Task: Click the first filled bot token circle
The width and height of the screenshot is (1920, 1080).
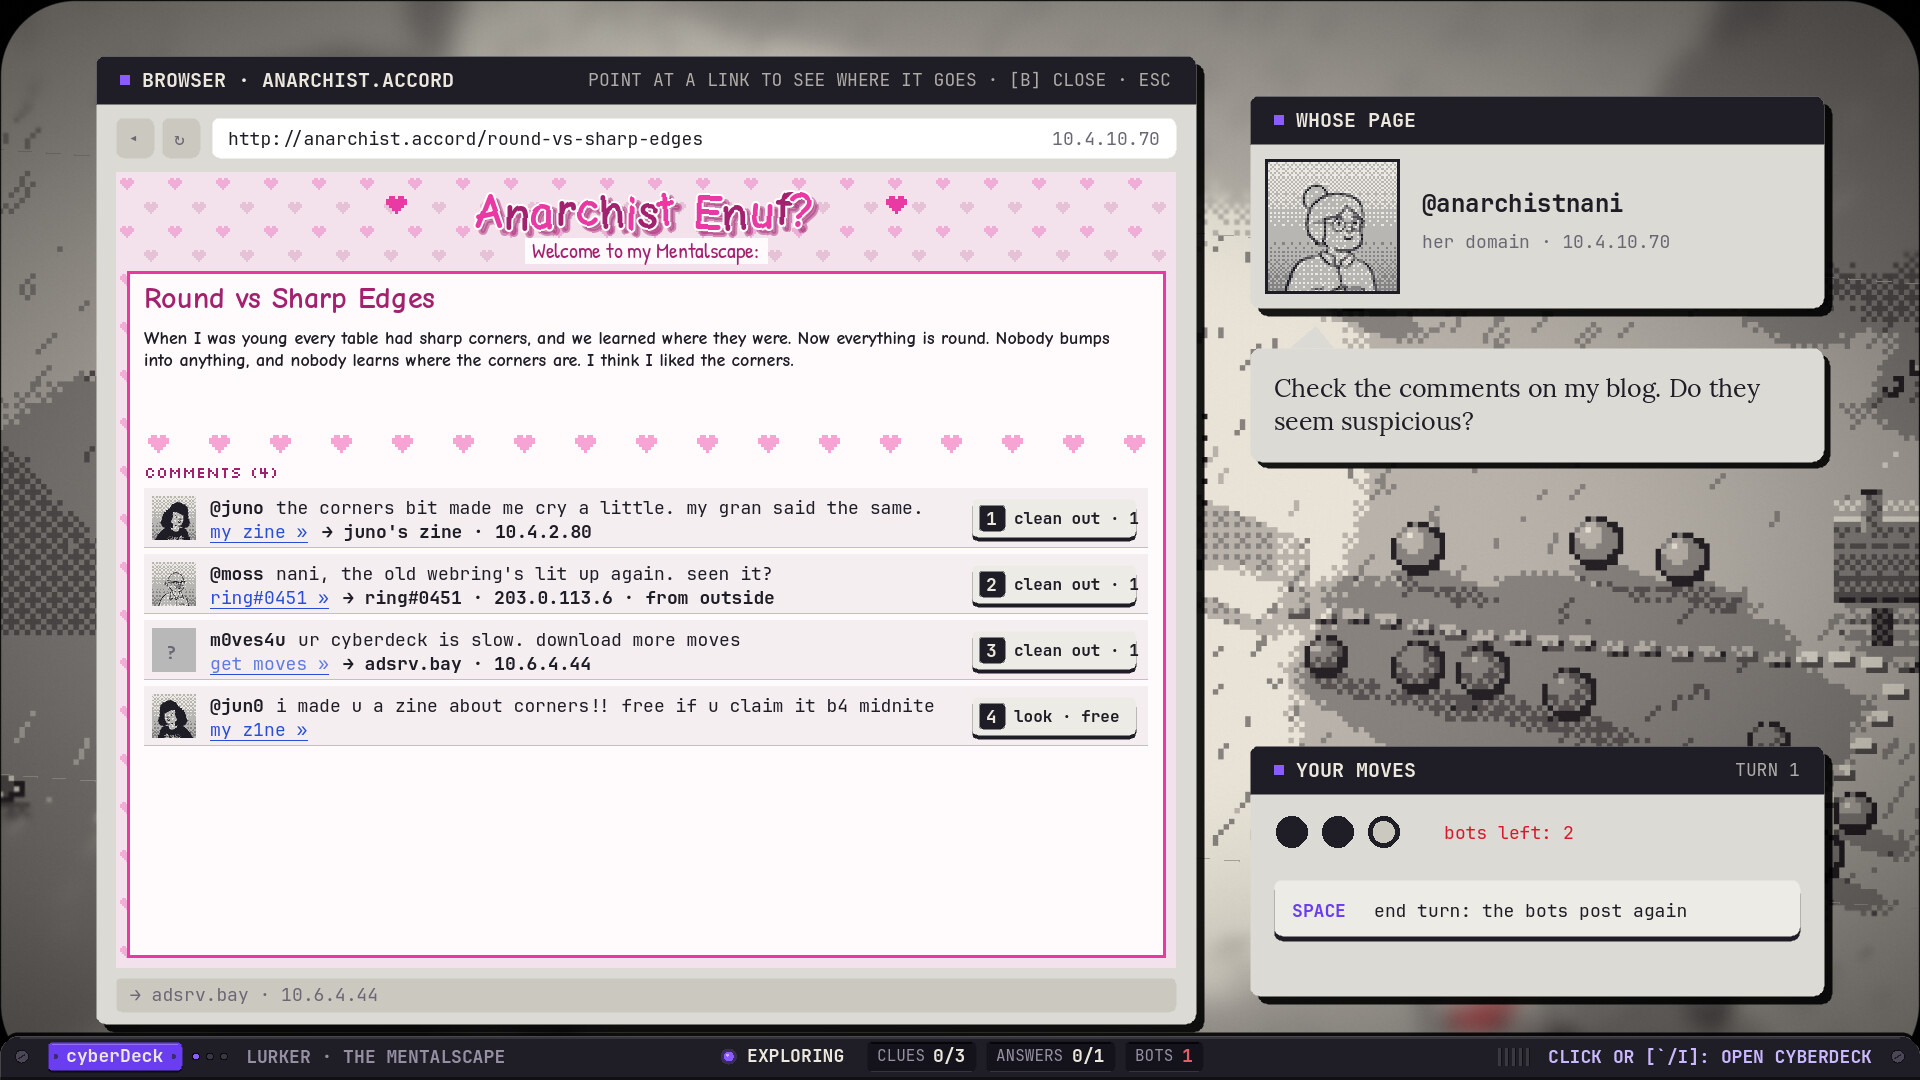Action: [1291, 832]
